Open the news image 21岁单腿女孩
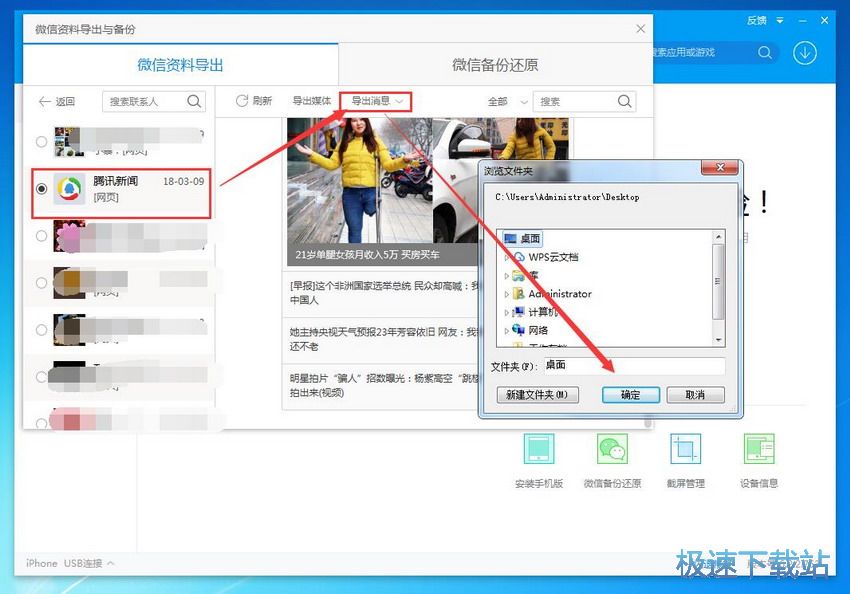 coord(382,191)
